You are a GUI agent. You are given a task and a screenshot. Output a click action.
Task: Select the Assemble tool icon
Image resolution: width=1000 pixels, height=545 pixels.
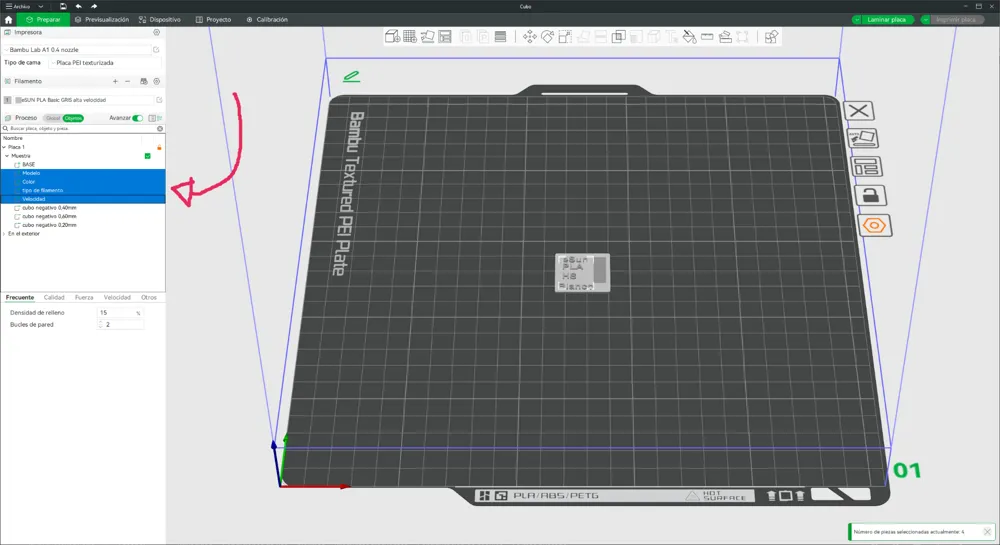(x=725, y=36)
